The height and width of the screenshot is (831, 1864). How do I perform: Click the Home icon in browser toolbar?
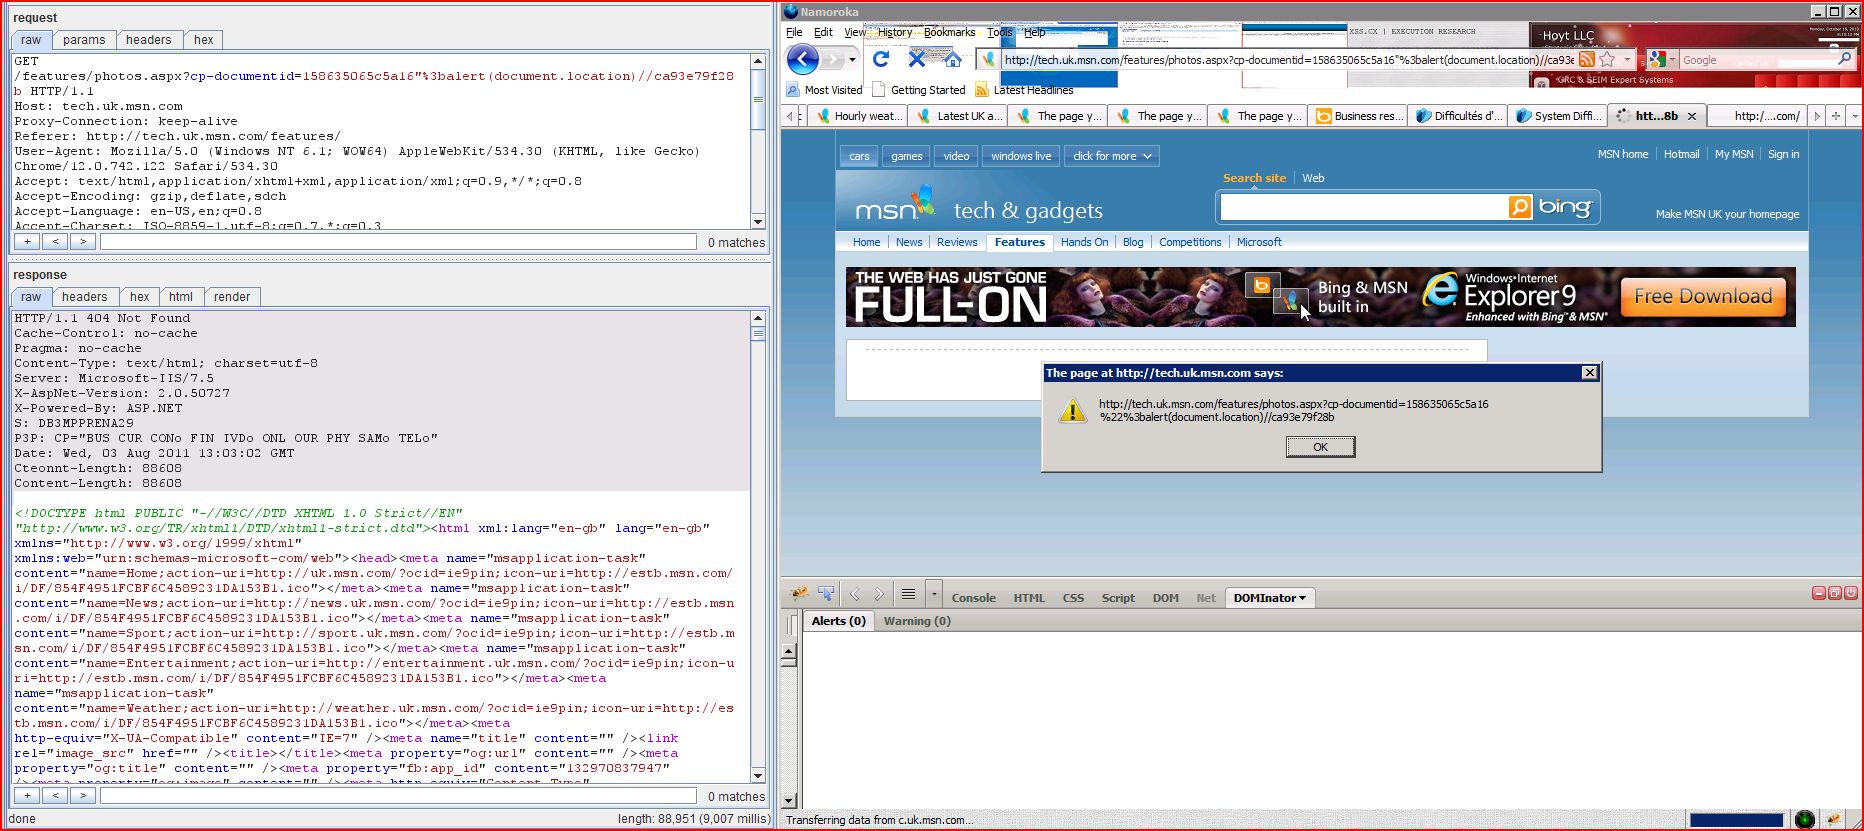[x=952, y=59]
